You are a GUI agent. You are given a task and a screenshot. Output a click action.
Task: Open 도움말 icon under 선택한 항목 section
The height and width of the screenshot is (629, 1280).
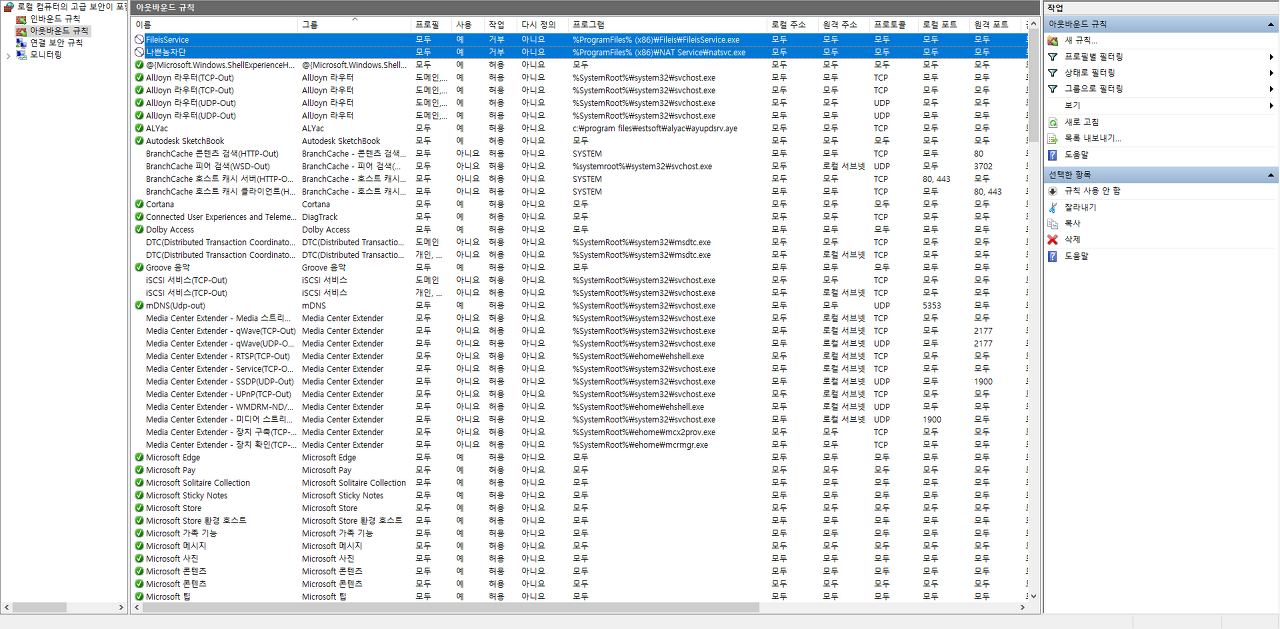[x=1052, y=256]
